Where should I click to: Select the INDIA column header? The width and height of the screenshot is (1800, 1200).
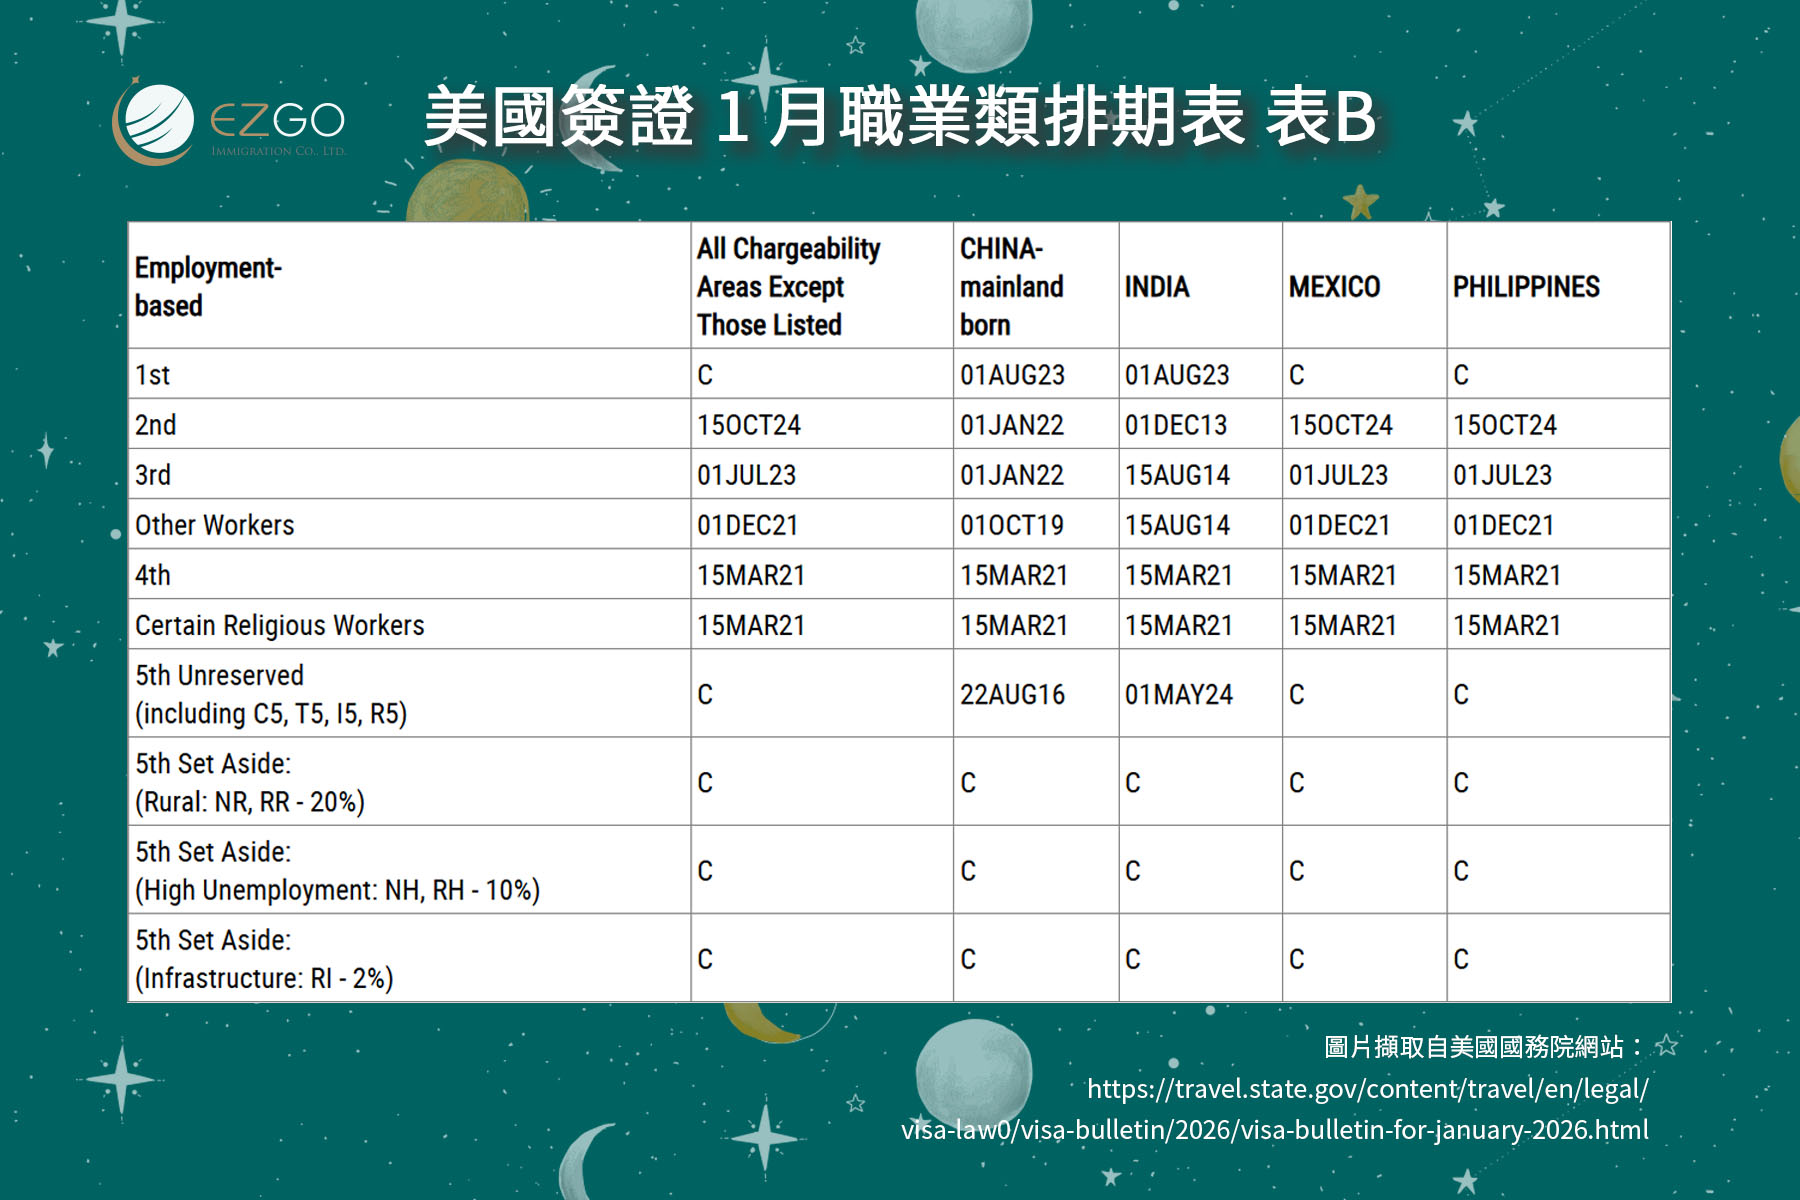1157,287
